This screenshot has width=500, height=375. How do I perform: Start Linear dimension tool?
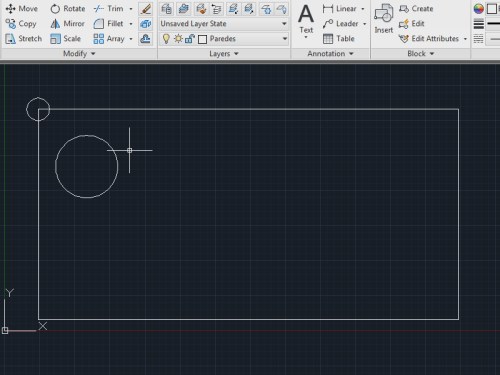340,9
